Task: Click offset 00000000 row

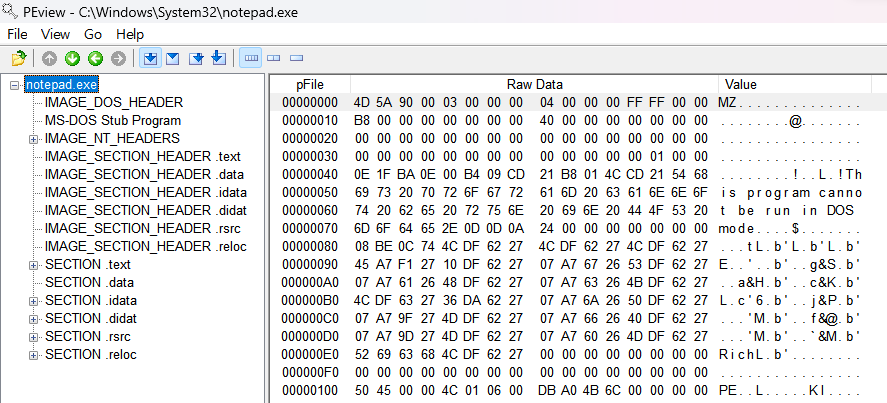Action: point(579,102)
